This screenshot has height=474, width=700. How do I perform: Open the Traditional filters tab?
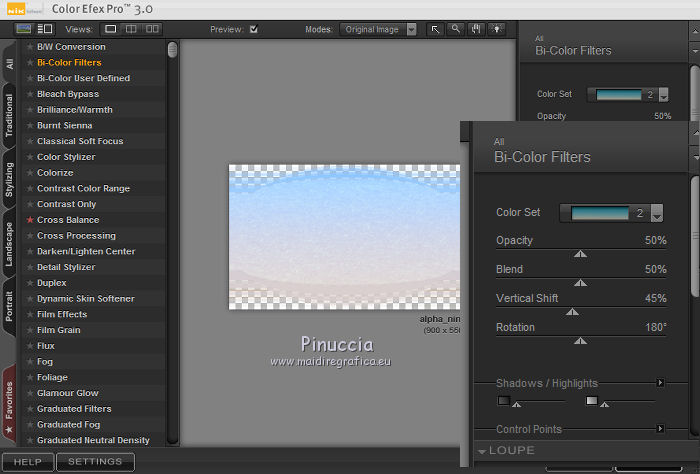8,115
